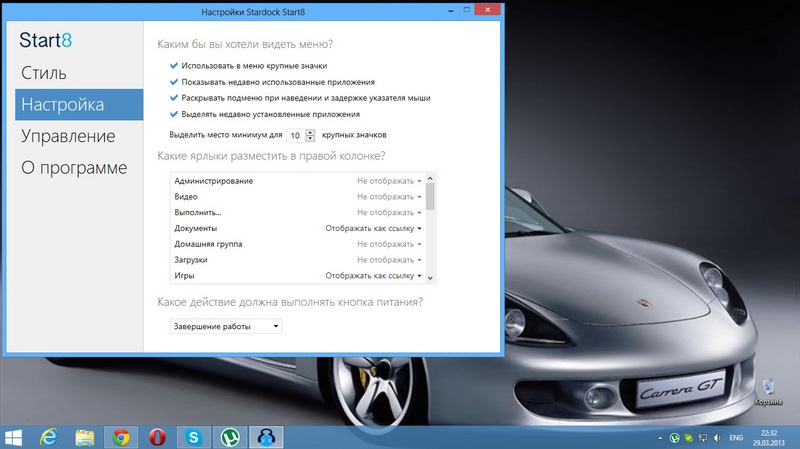Open uTorrent from the taskbar

230,437
